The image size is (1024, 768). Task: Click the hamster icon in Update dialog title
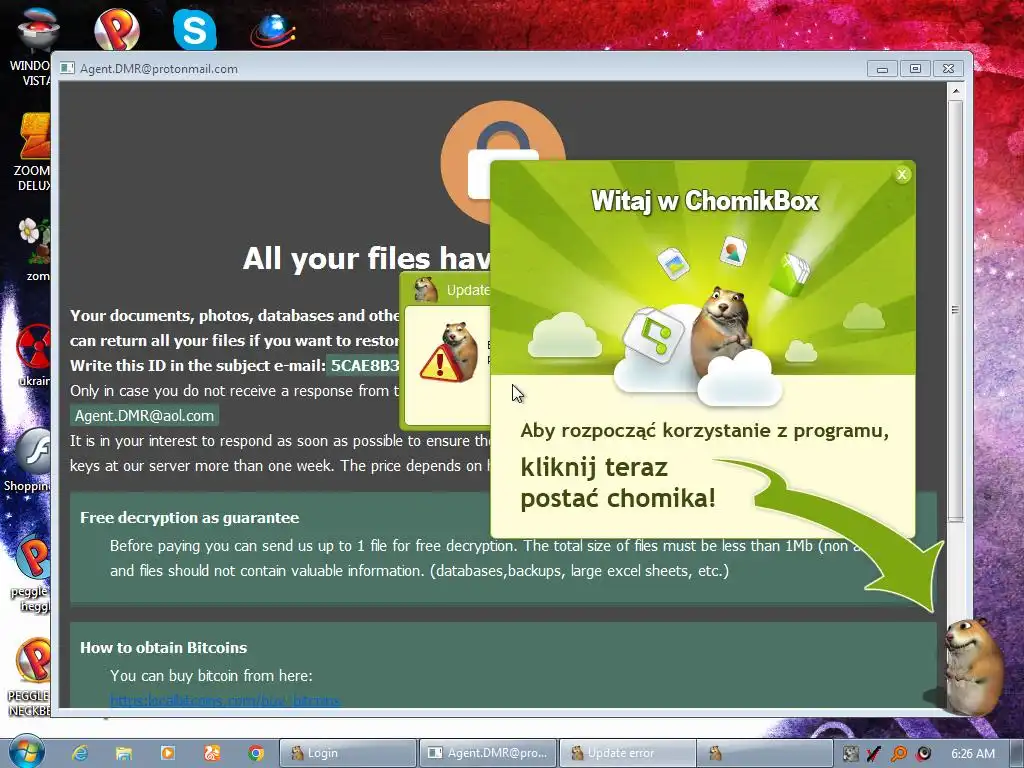(426, 289)
